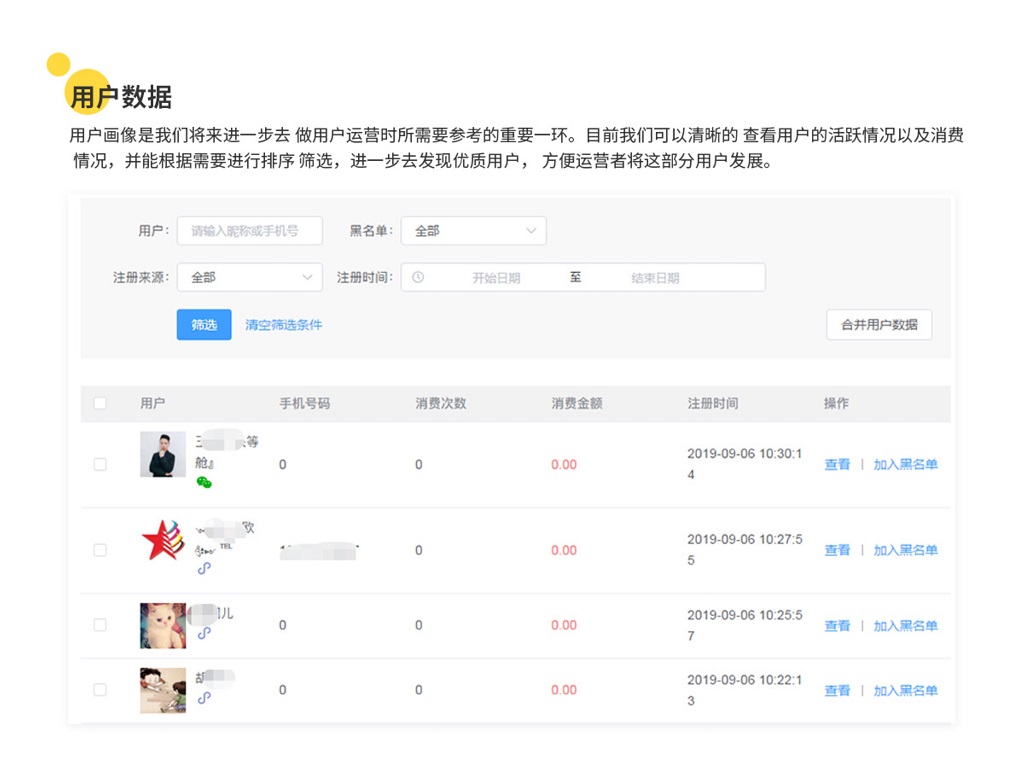Click the 结束日期 end date field

tap(655, 278)
